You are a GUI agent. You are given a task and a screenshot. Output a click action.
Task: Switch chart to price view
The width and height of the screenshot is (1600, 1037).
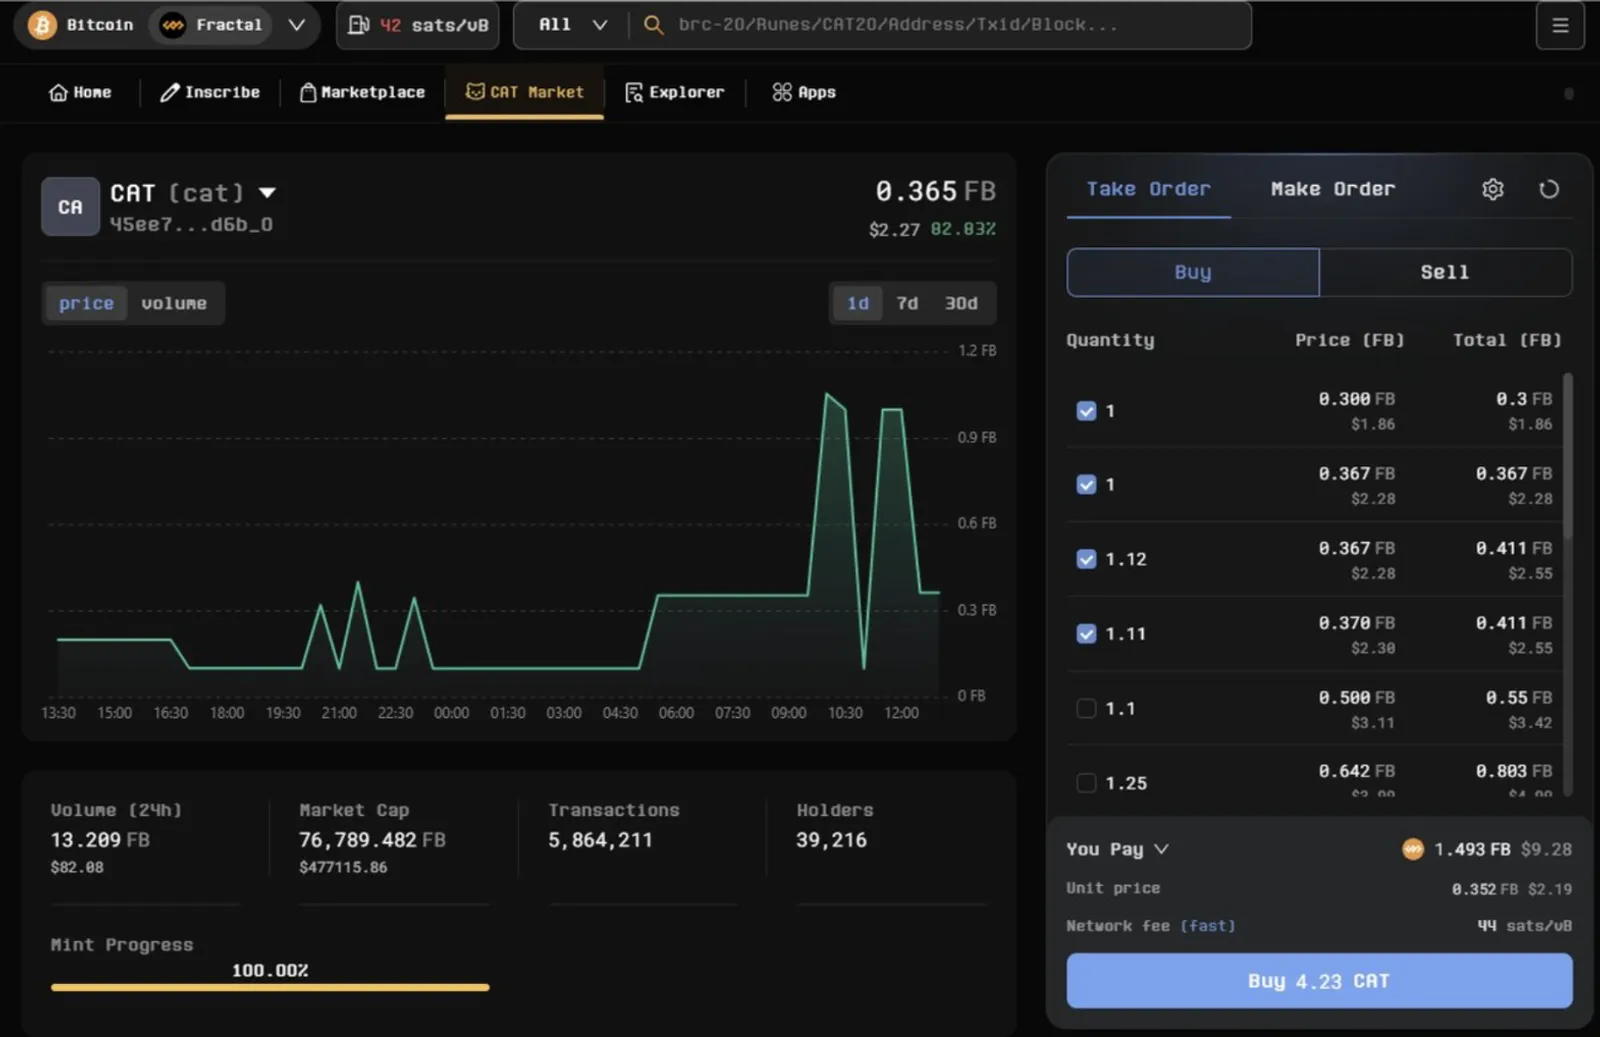pyautogui.click(x=86, y=303)
